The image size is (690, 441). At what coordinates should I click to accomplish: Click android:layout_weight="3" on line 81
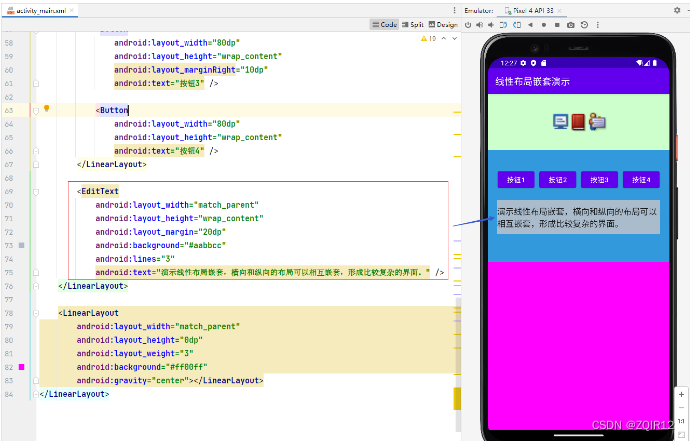tap(135, 353)
